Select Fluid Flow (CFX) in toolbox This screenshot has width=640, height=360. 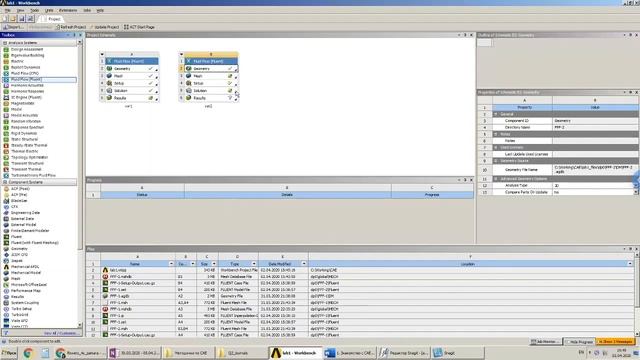(25, 73)
